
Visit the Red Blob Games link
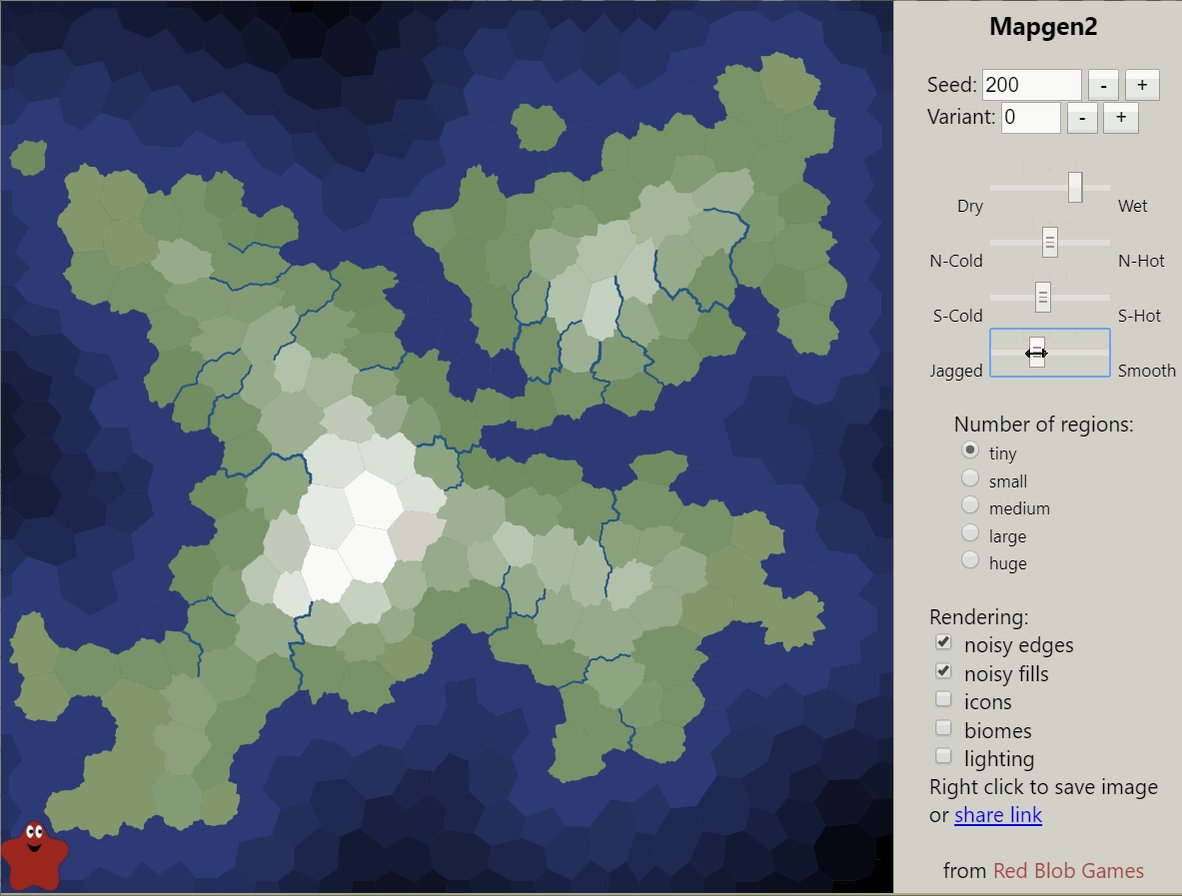coord(1068,871)
